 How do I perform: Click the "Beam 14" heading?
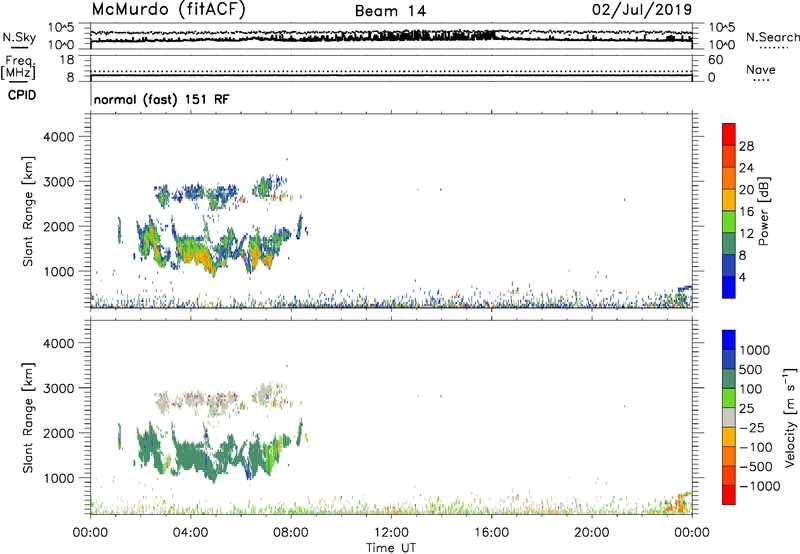pos(390,11)
